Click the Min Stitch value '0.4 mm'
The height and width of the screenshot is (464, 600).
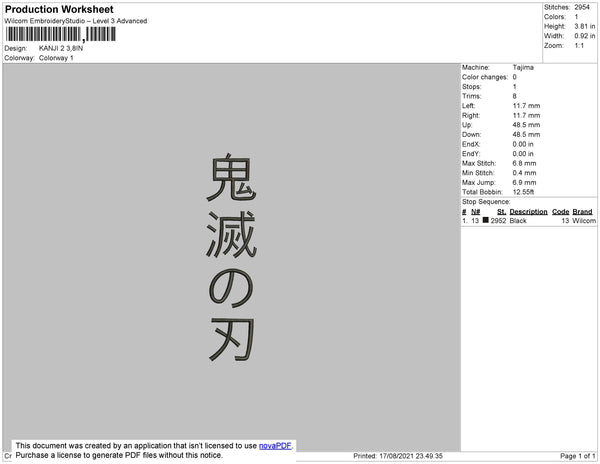pos(524,173)
